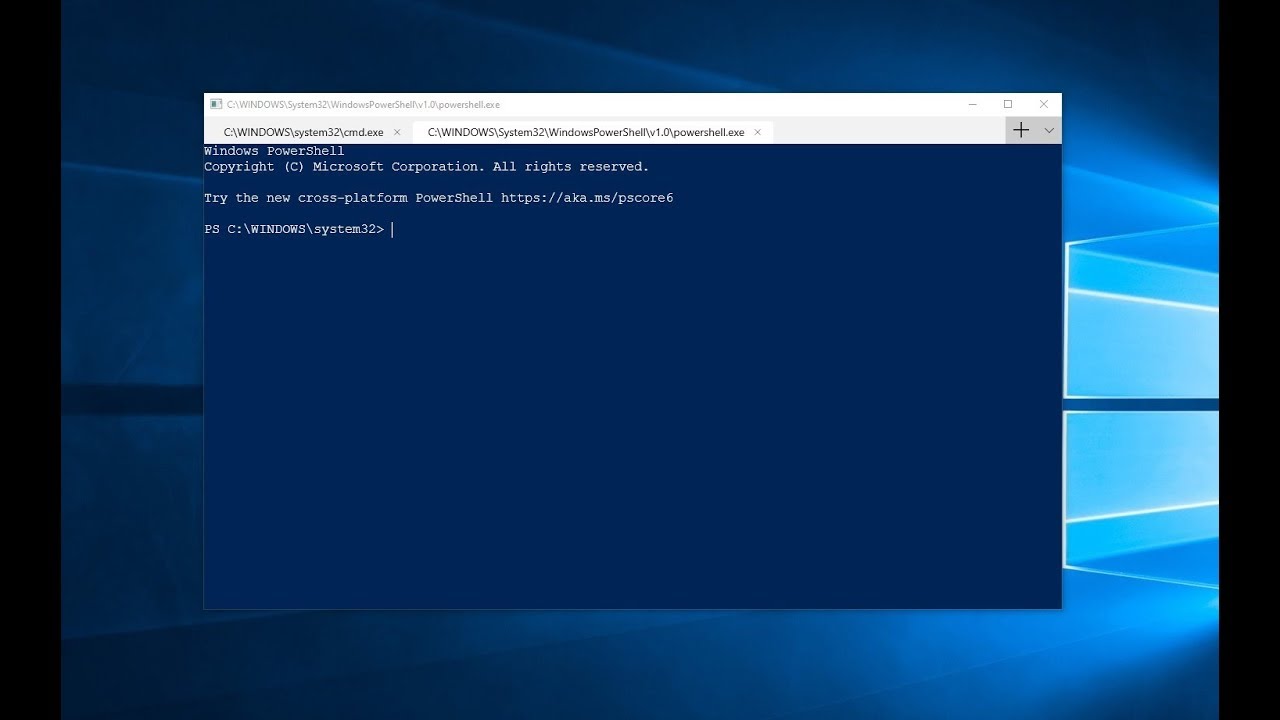Click the https://aka.ms/pscore6 URL text
This screenshot has width=1280, height=720.
pos(587,198)
